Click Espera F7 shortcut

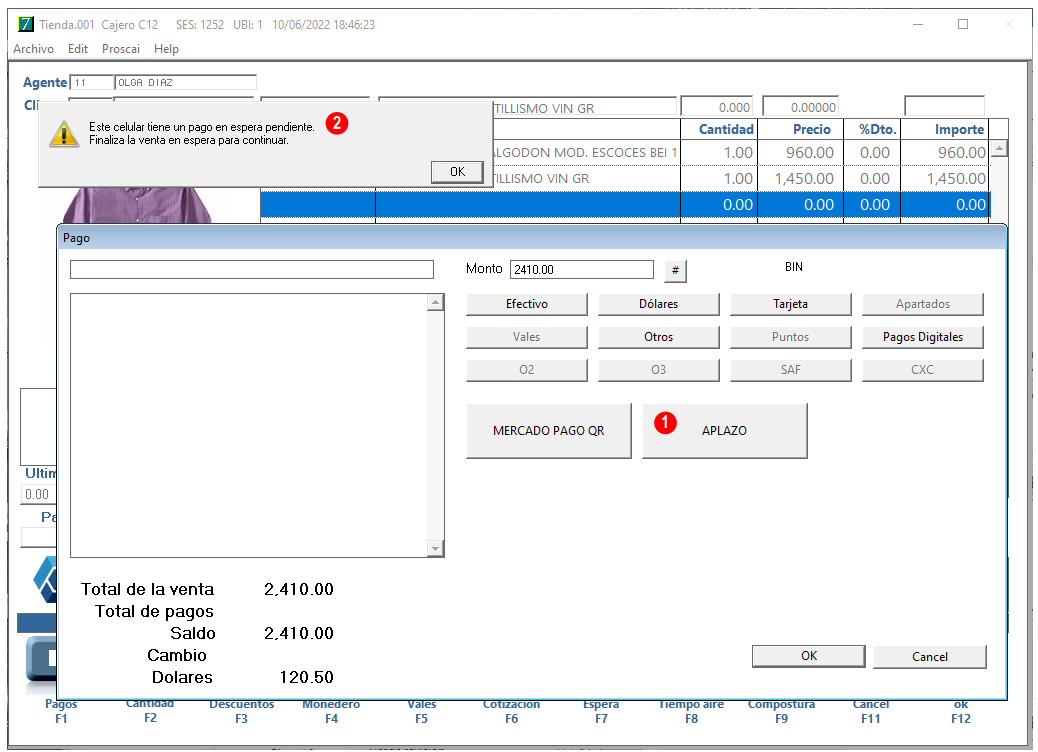[x=601, y=712]
